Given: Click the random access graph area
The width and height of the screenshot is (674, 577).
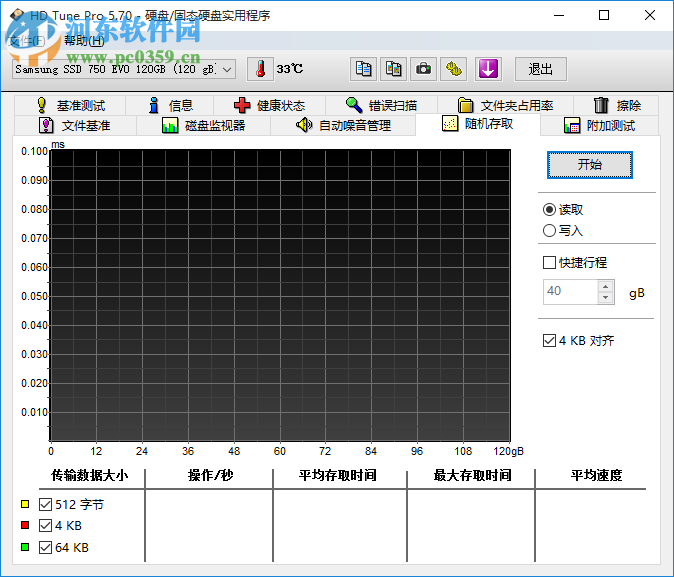Looking at the screenshot, I should click(x=280, y=295).
